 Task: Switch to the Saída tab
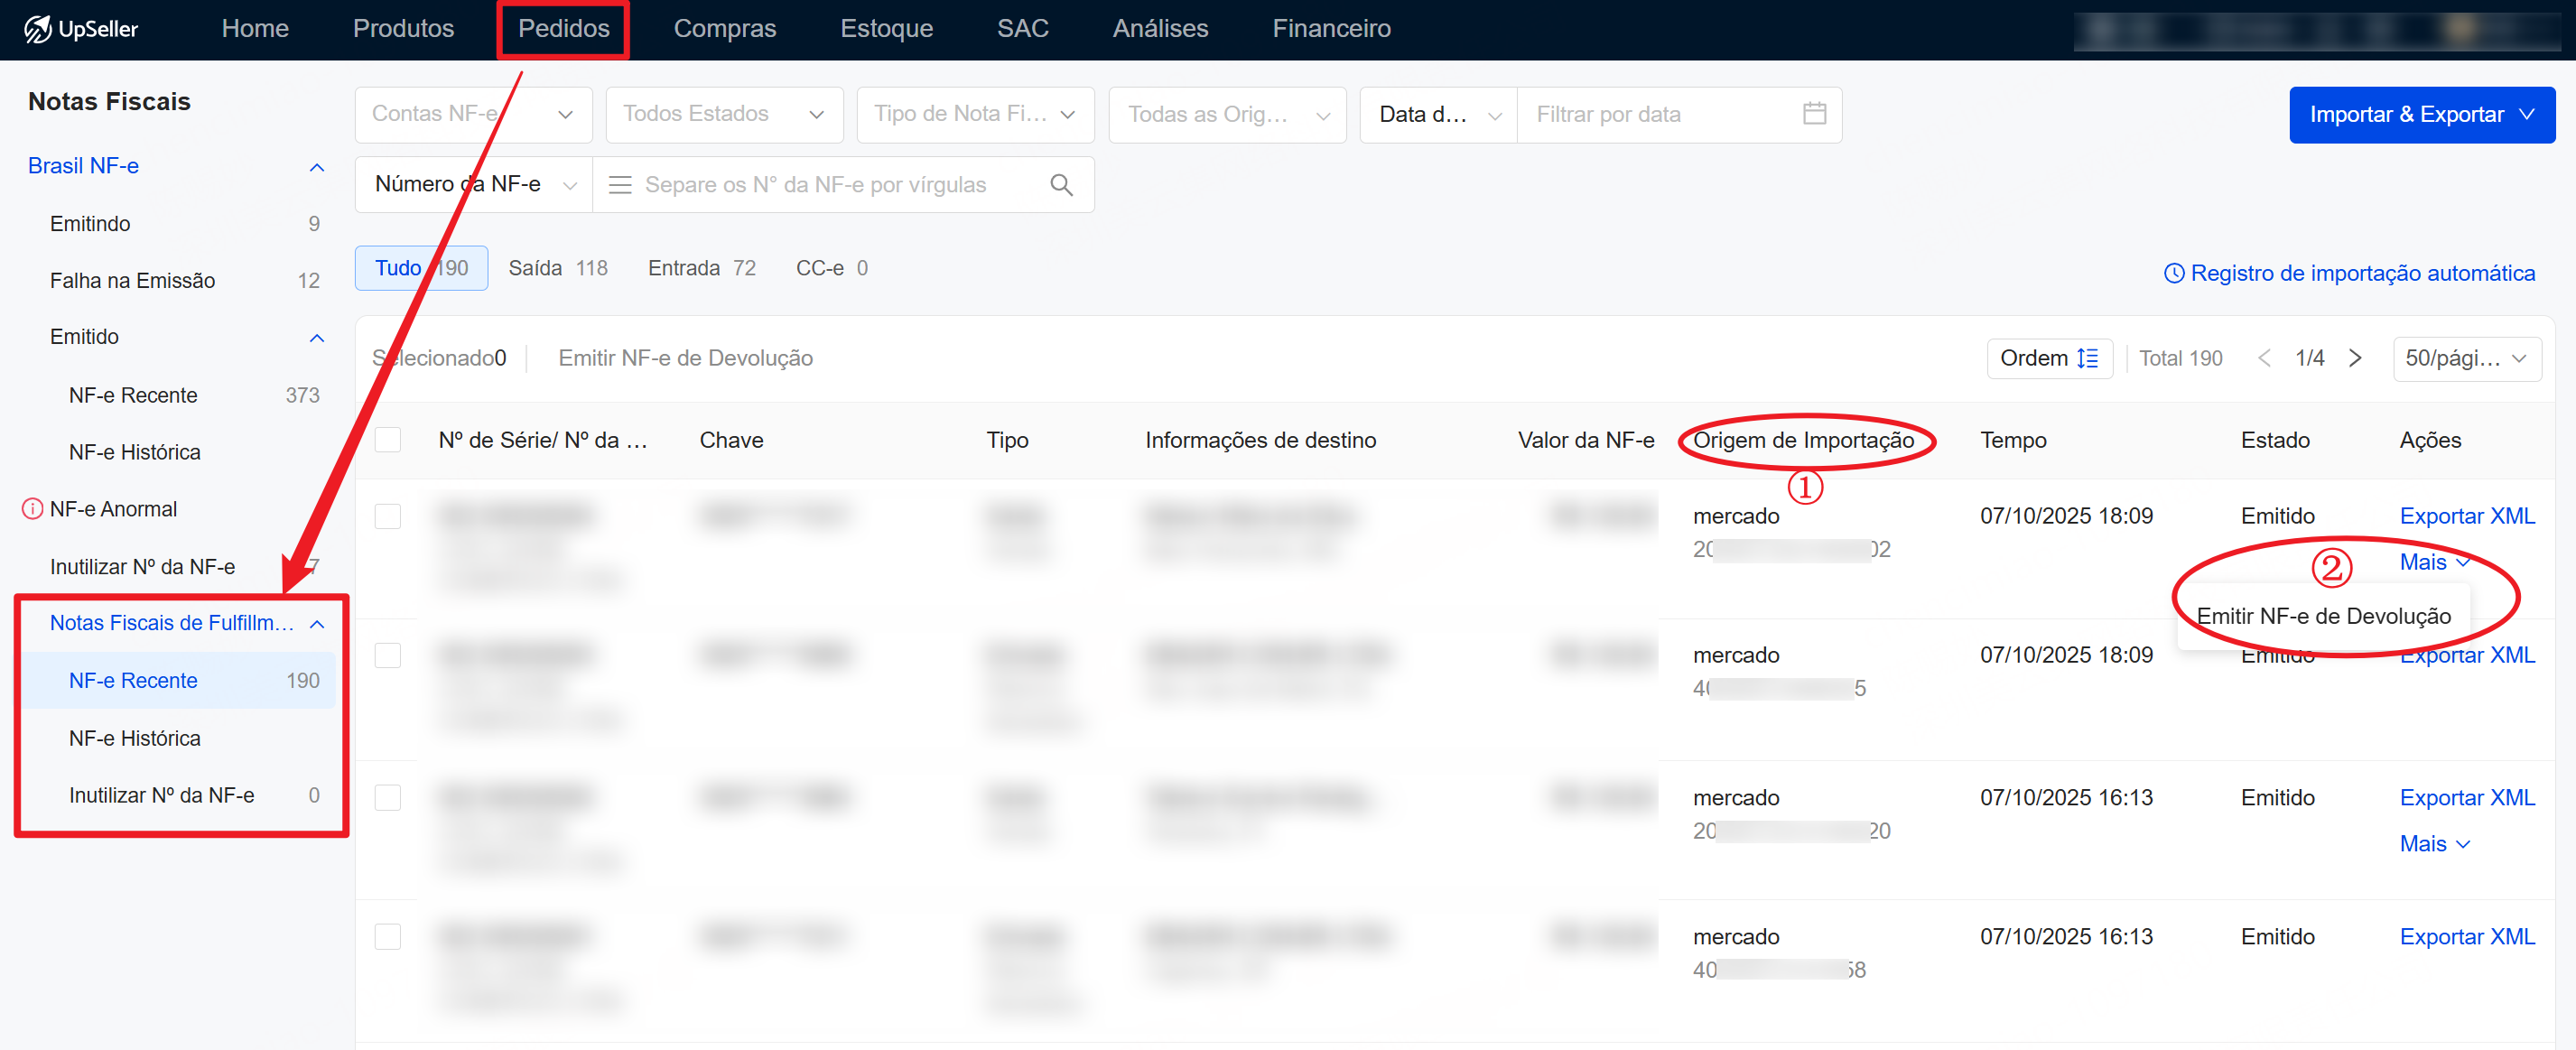click(x=557, y=268)
